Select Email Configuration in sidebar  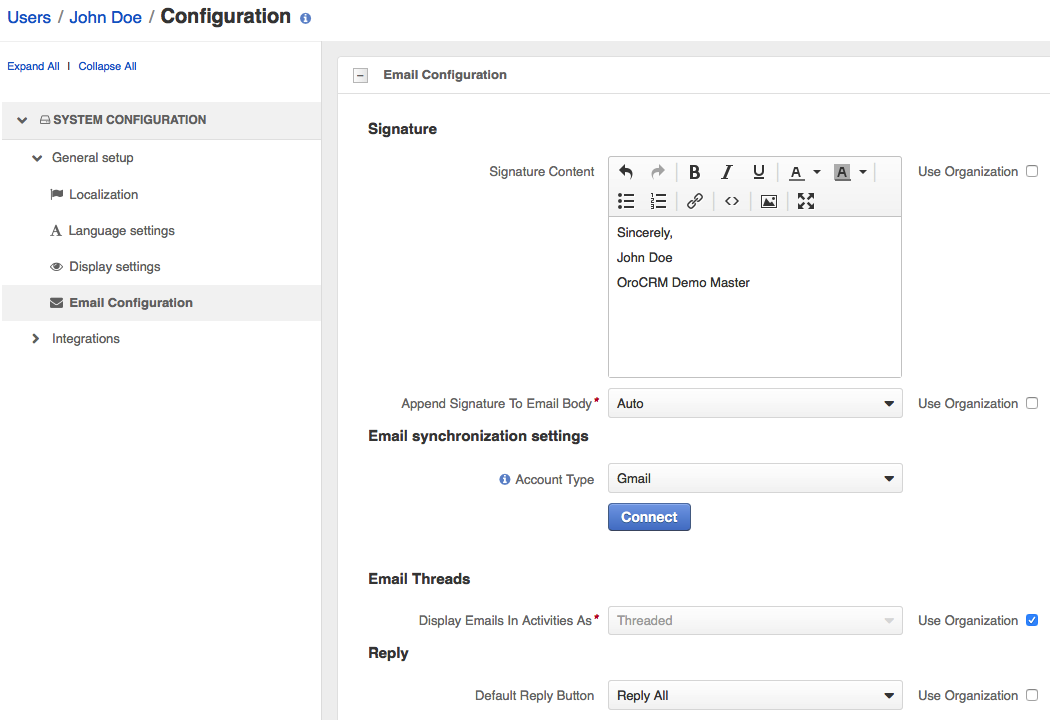pos(131,303)
